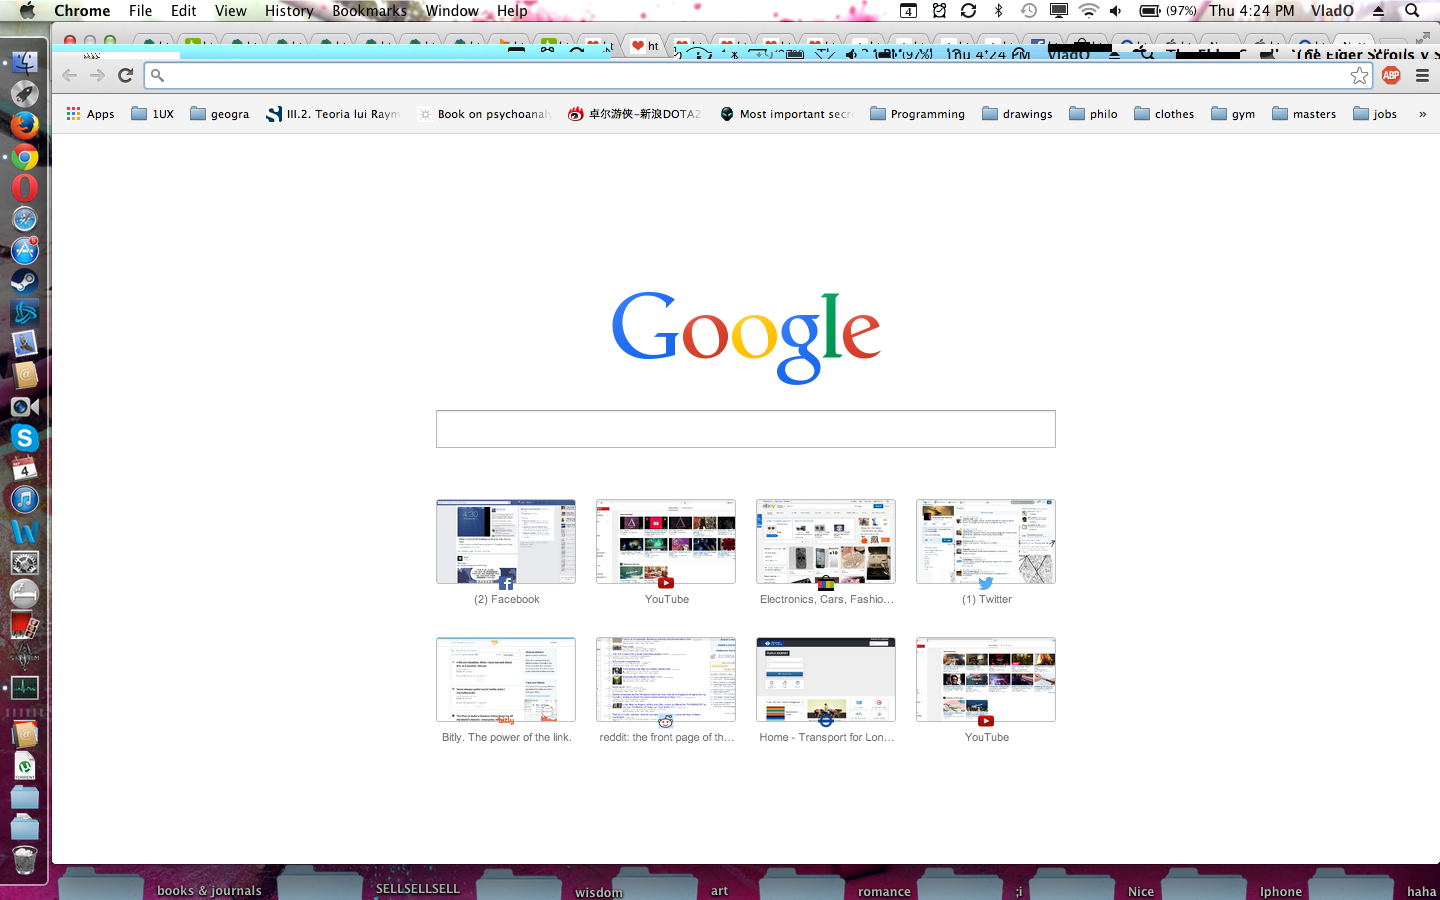The height and width of the screenshot is (900, 1440).
Task: Launch Skyrim from the dock
Action: (24, 657)
